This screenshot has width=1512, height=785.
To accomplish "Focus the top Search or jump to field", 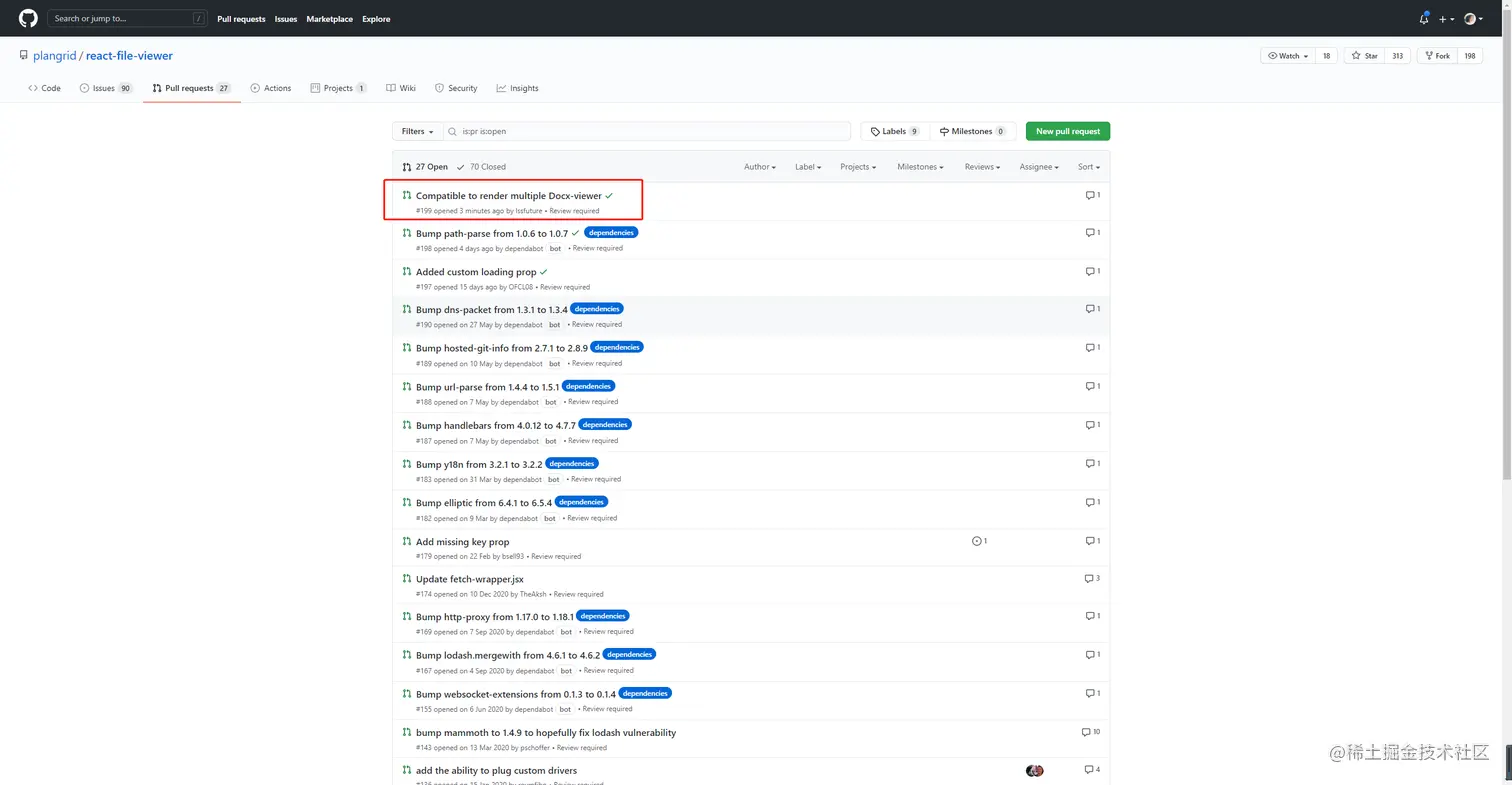I will [129, 18].
